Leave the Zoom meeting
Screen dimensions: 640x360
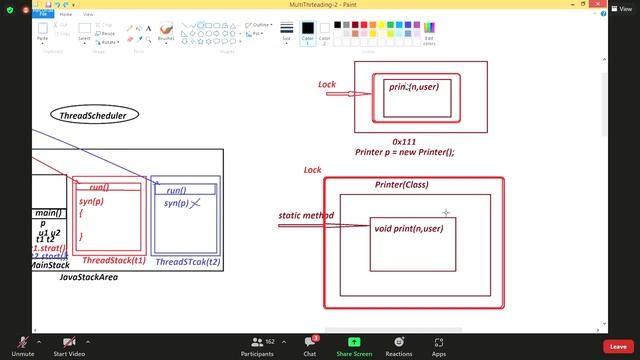coord(618,347)
